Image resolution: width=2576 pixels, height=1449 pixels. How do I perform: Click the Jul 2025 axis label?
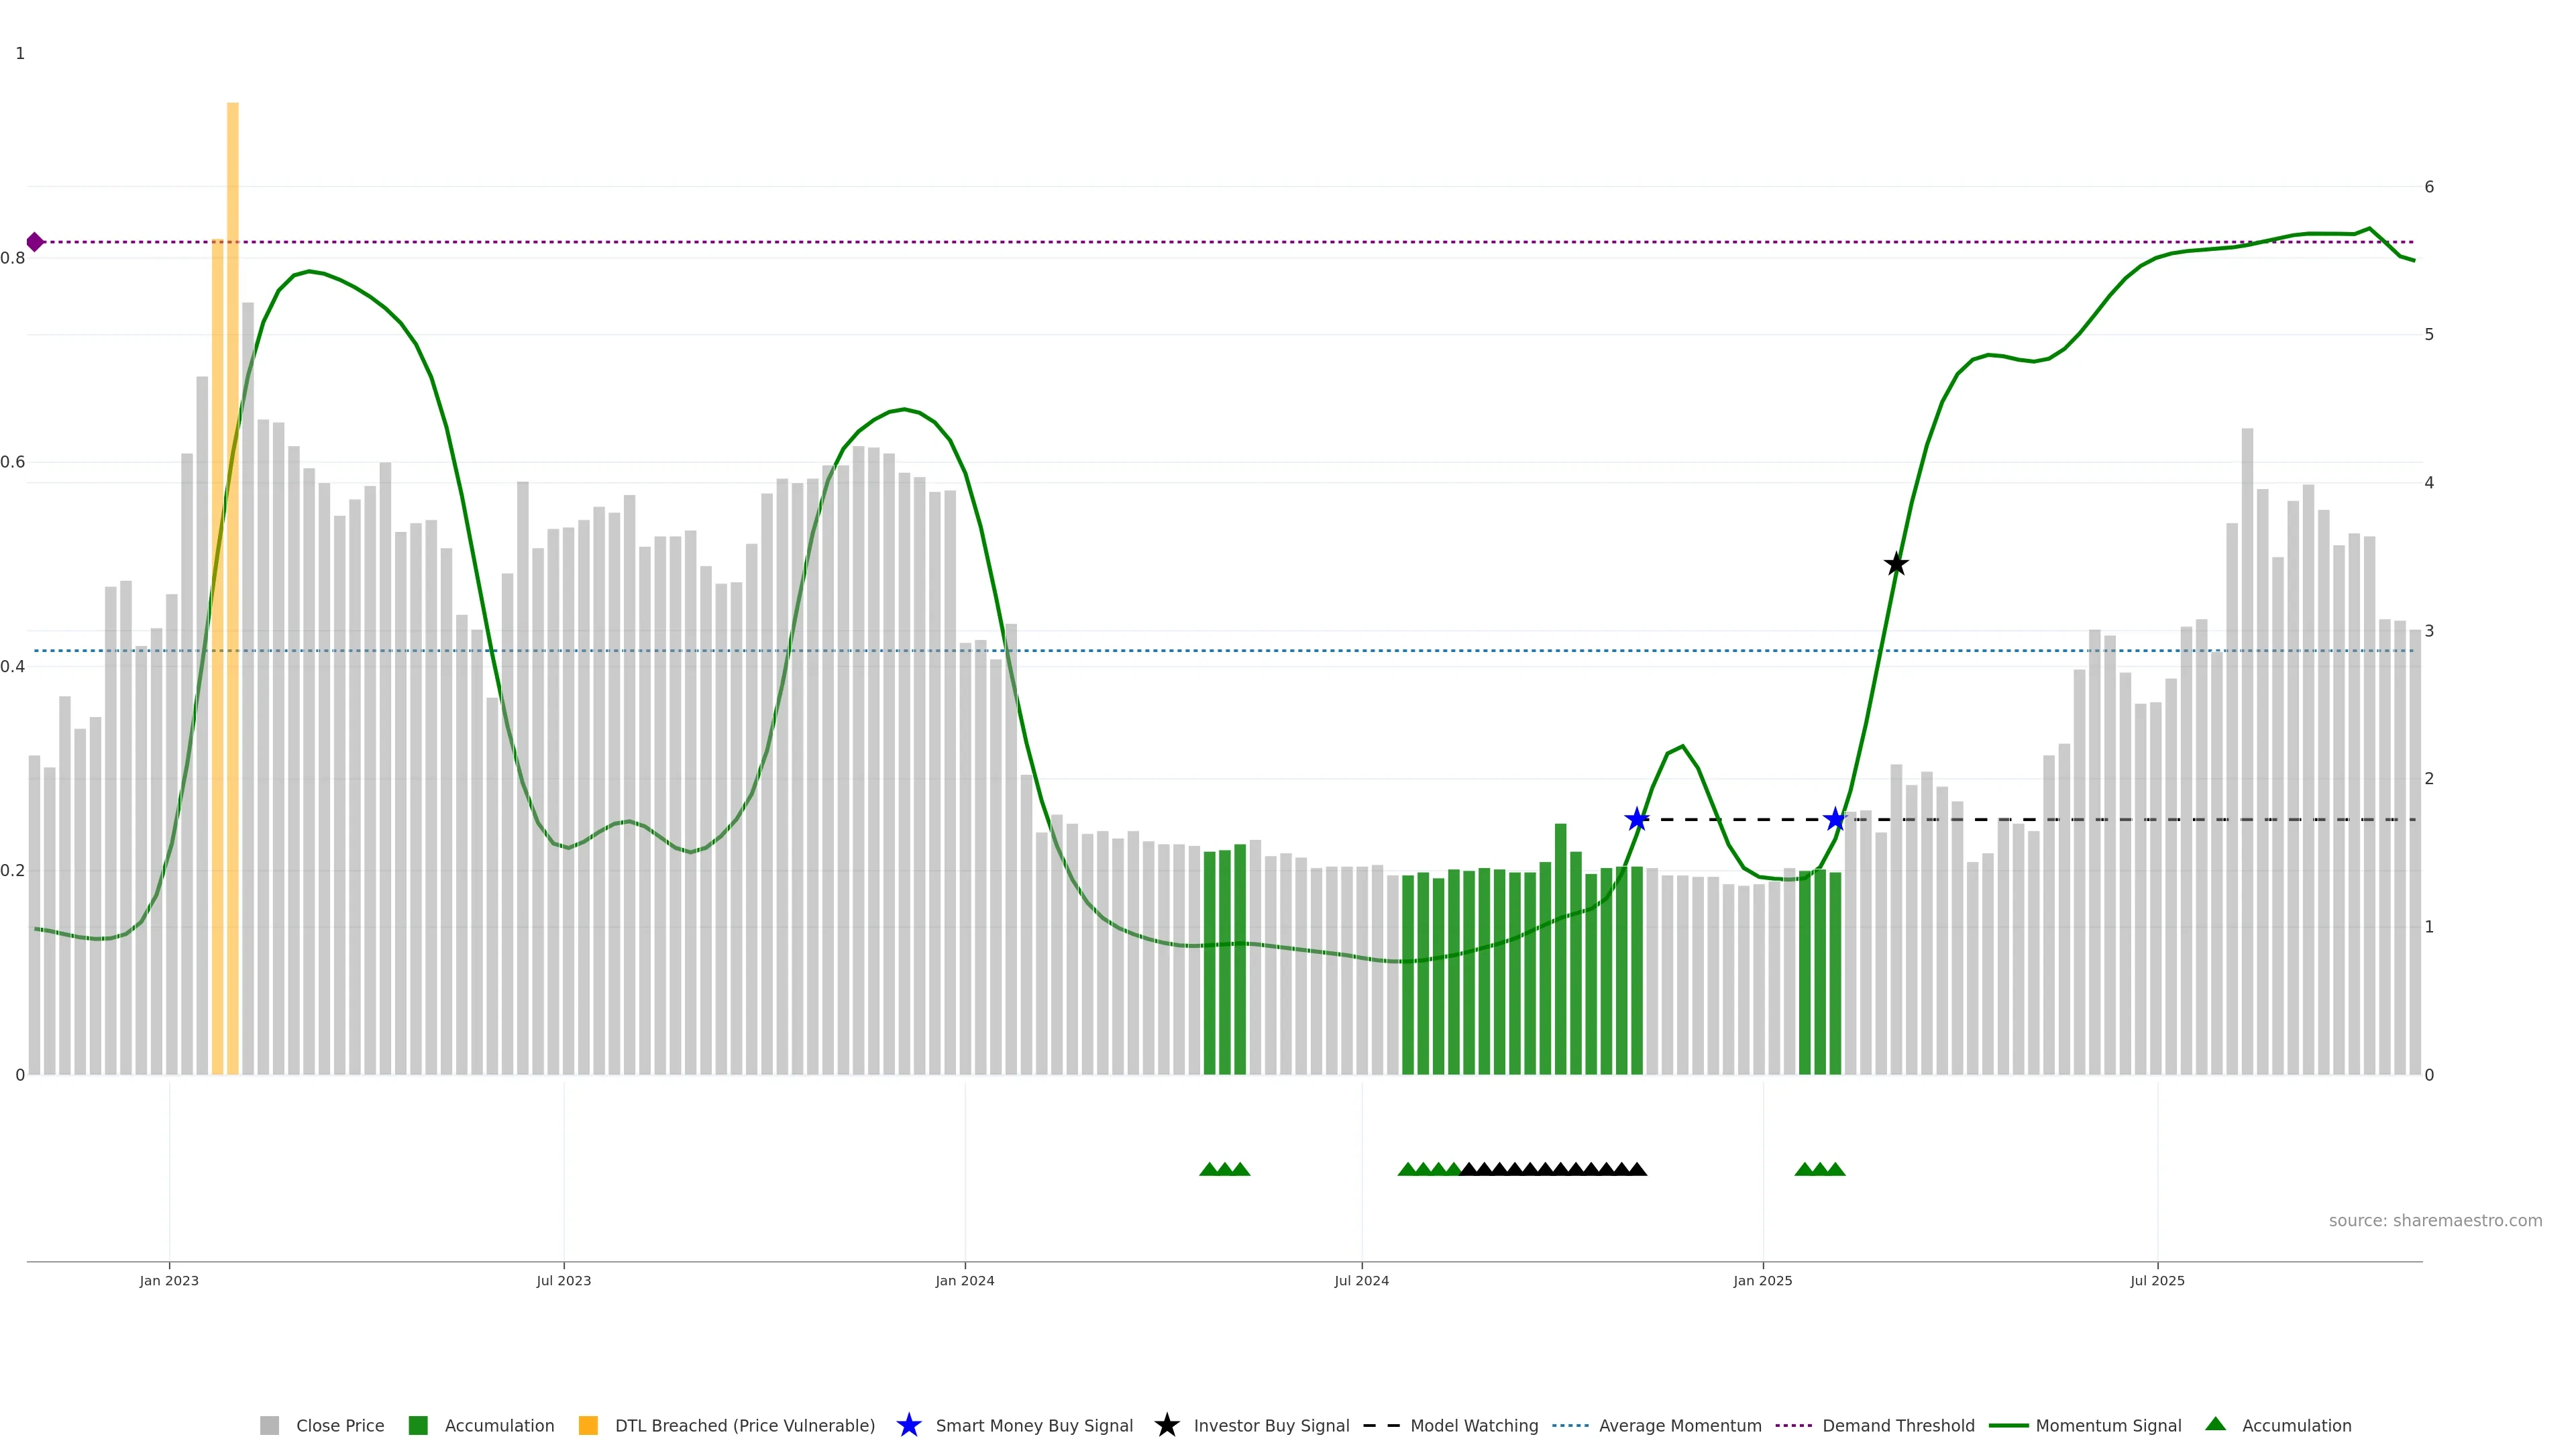click(x=2157, y=1280)
